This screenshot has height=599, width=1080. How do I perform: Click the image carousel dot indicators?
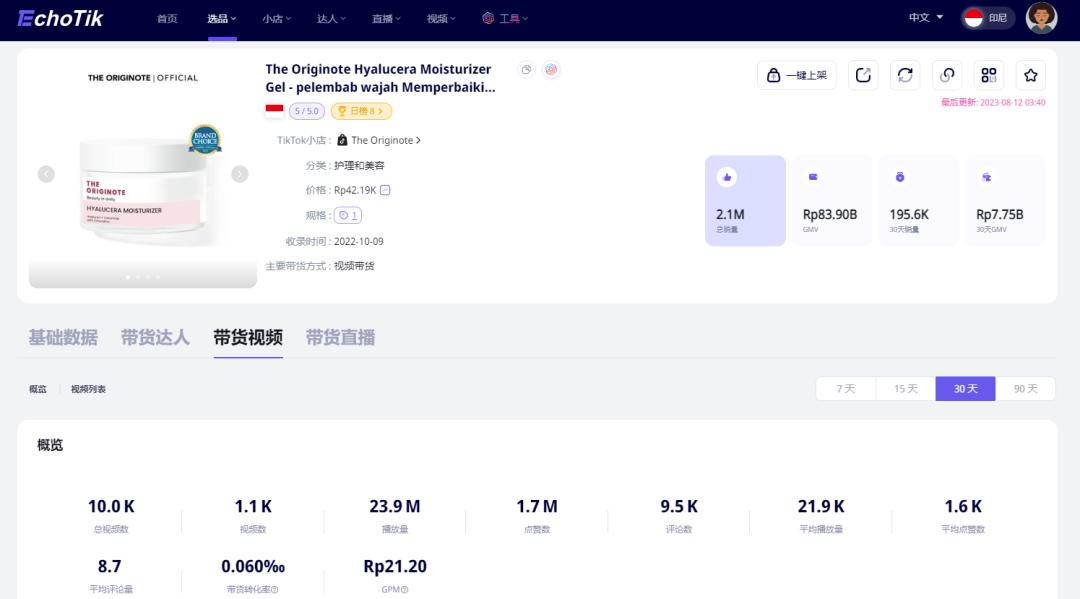coord(143,277)
